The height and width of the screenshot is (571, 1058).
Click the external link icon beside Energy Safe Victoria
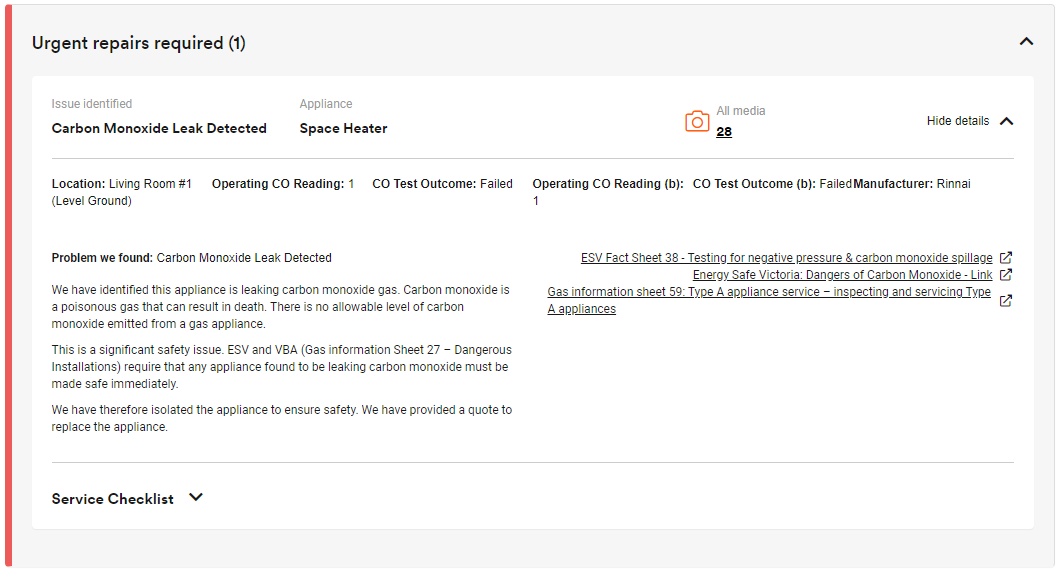pos(1005,275)
